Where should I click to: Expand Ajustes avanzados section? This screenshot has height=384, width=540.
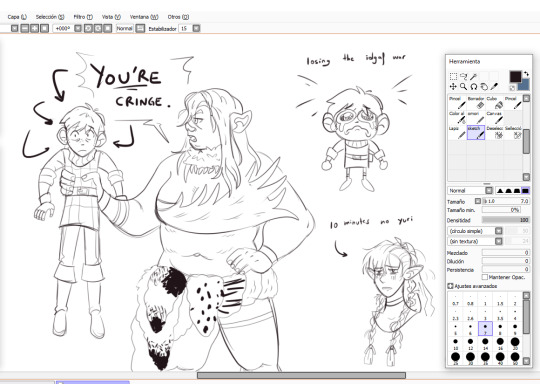[x=450, y=286]
